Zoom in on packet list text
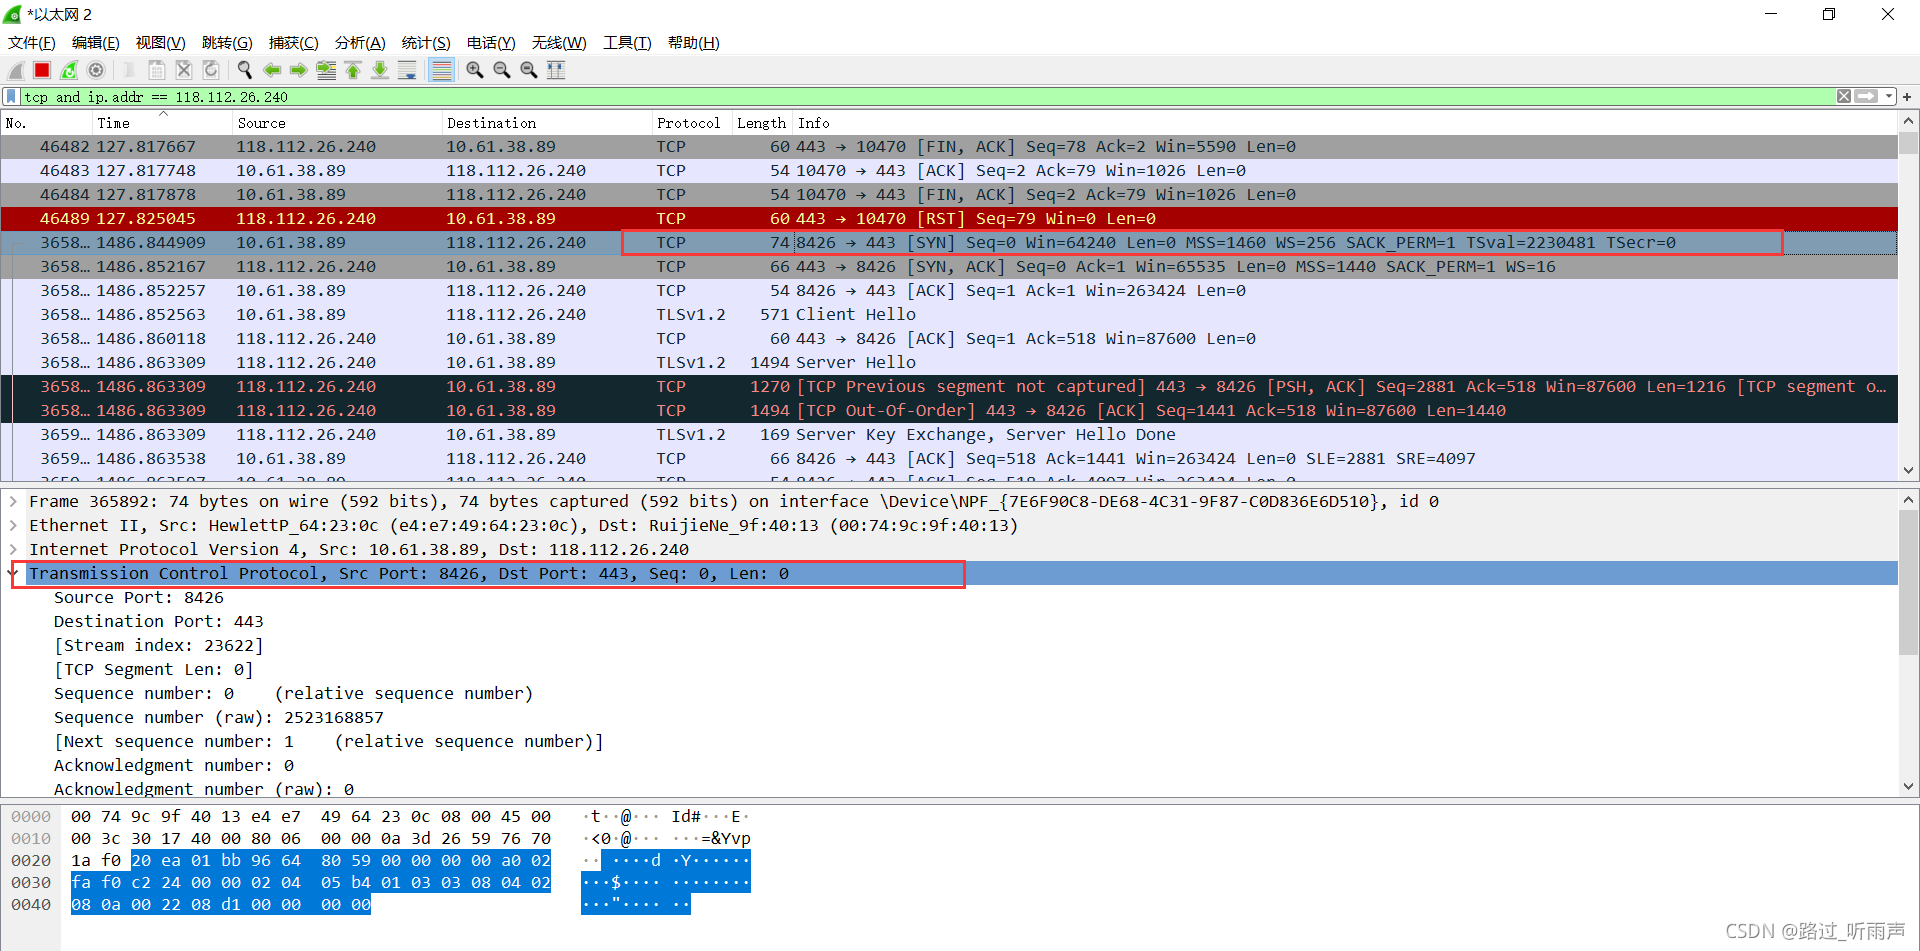This screenshot has height=951, width=1920. click(475, 70)
